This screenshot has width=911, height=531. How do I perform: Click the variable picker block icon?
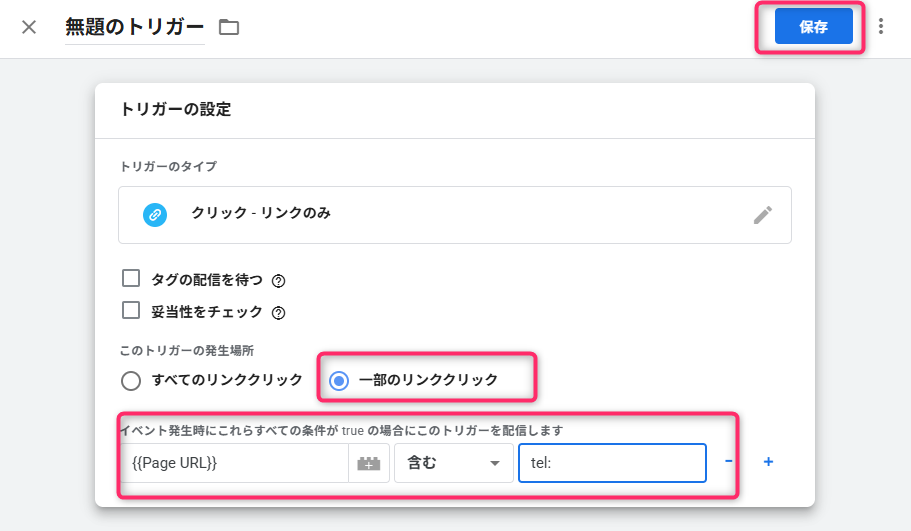click(369, 464)
